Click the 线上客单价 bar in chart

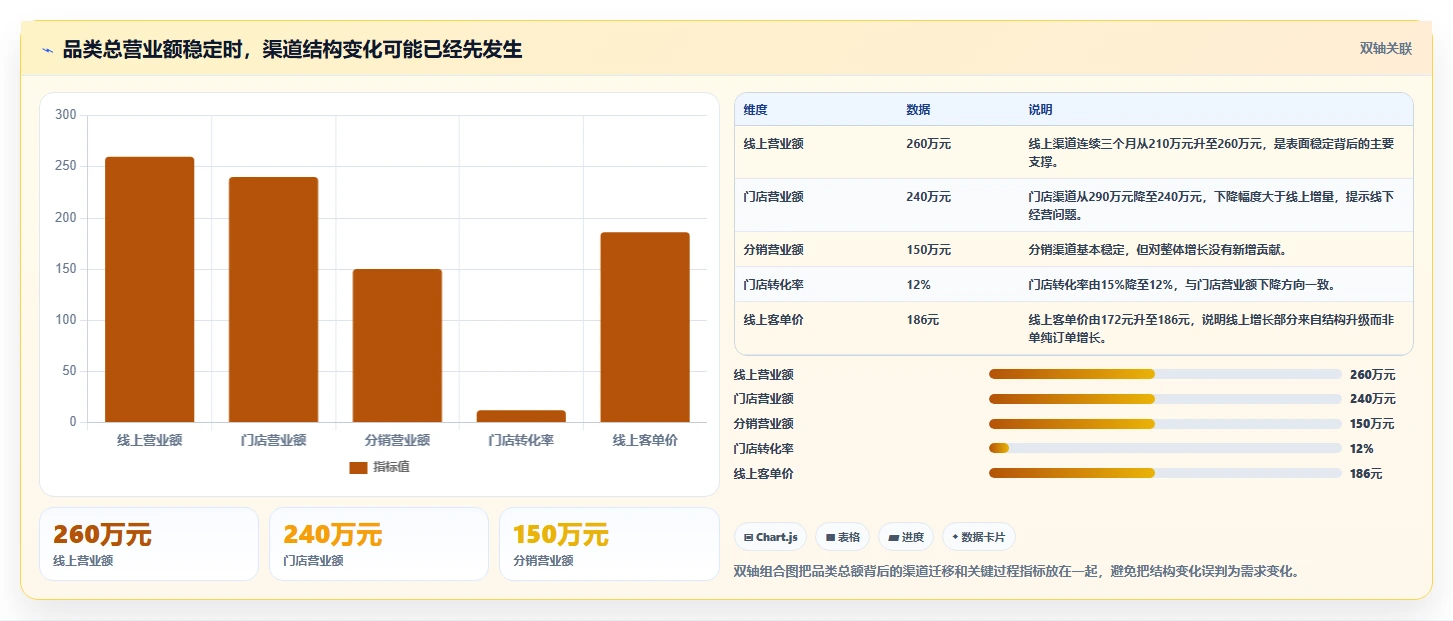pyautogui.click(x=645, y=327)
